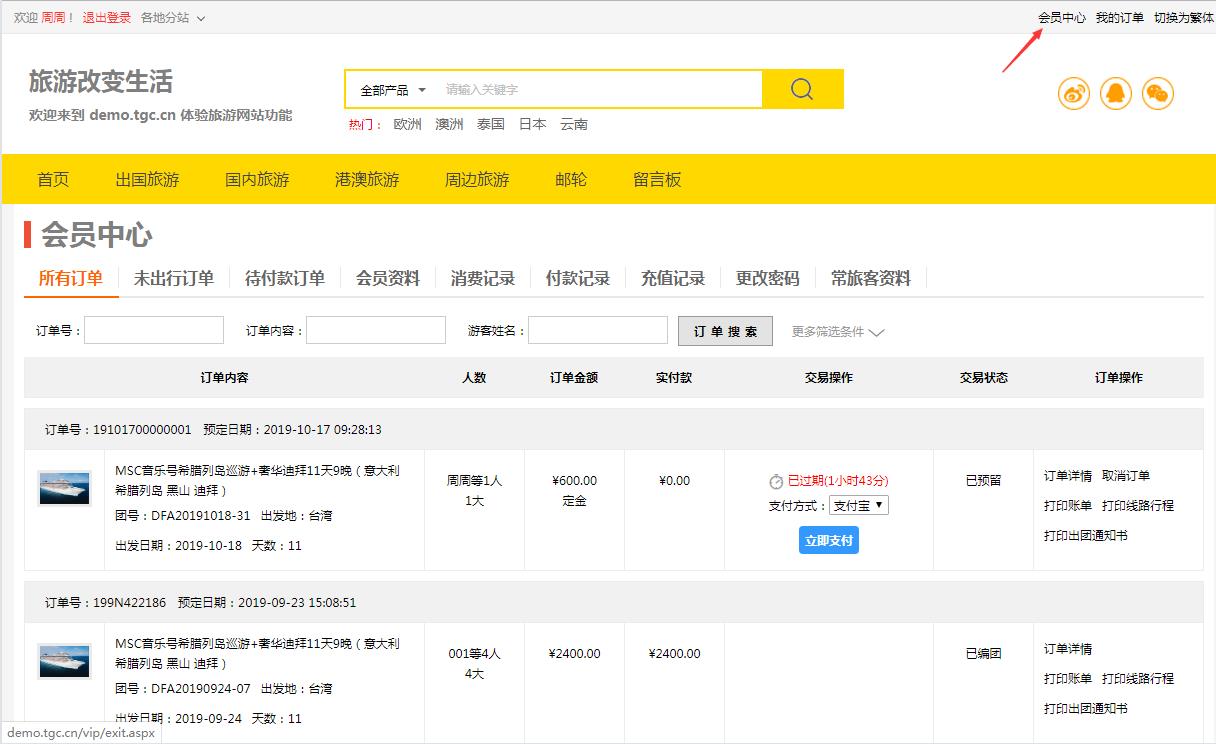Switch to the 未出行订单 tab
1216x744 pixels.
click(x=174, y=279)
